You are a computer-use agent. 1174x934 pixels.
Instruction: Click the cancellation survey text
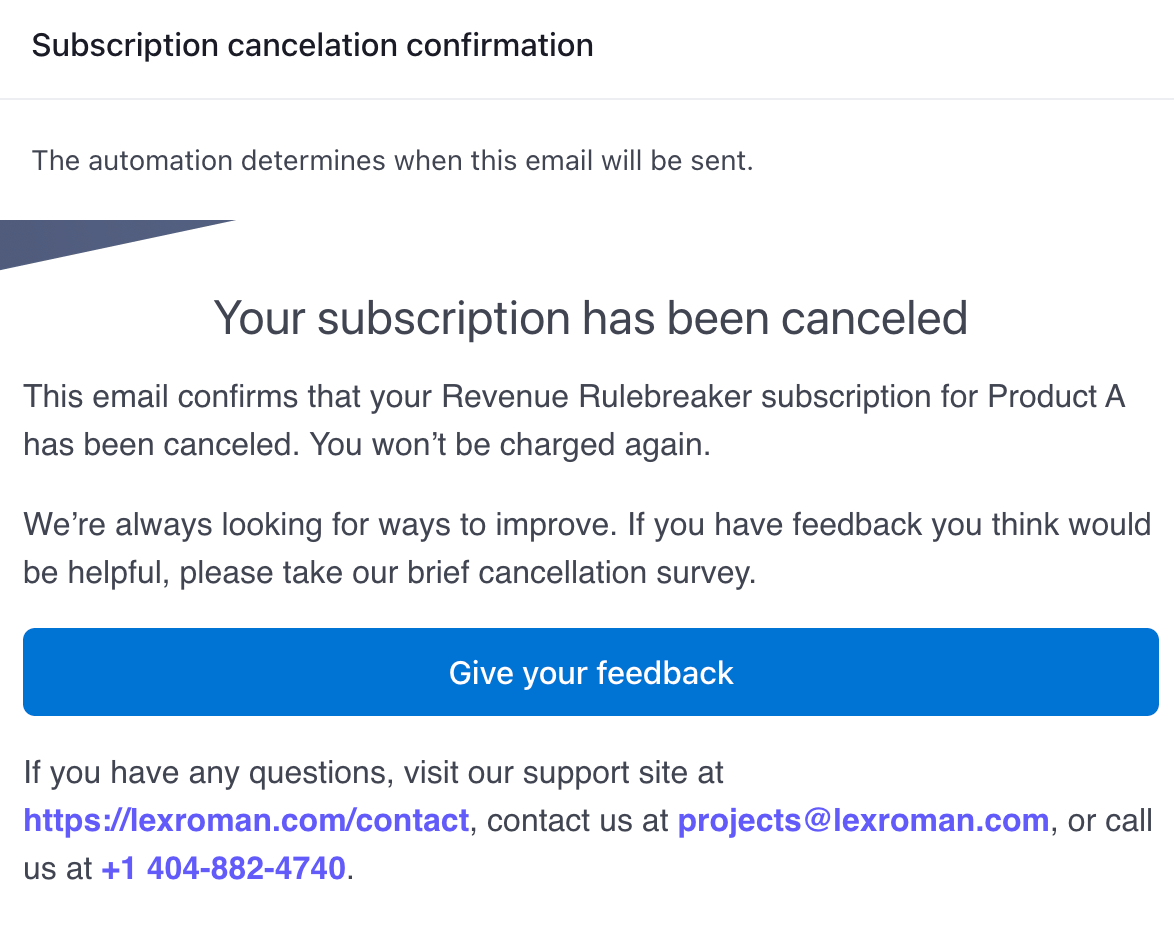pos(617,572)
